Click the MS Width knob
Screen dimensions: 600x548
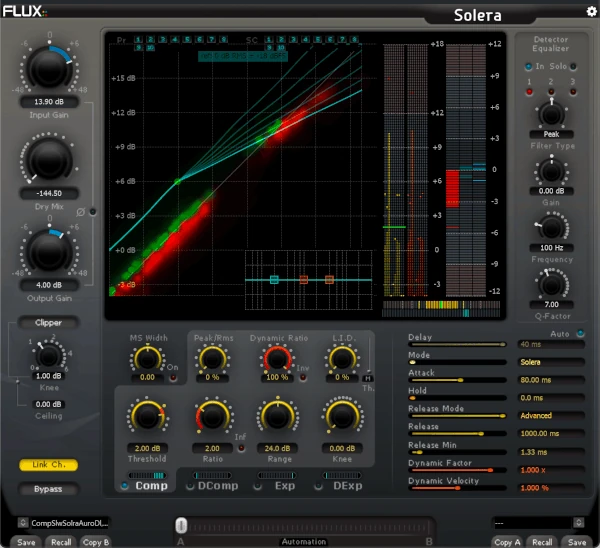(147, 359)
